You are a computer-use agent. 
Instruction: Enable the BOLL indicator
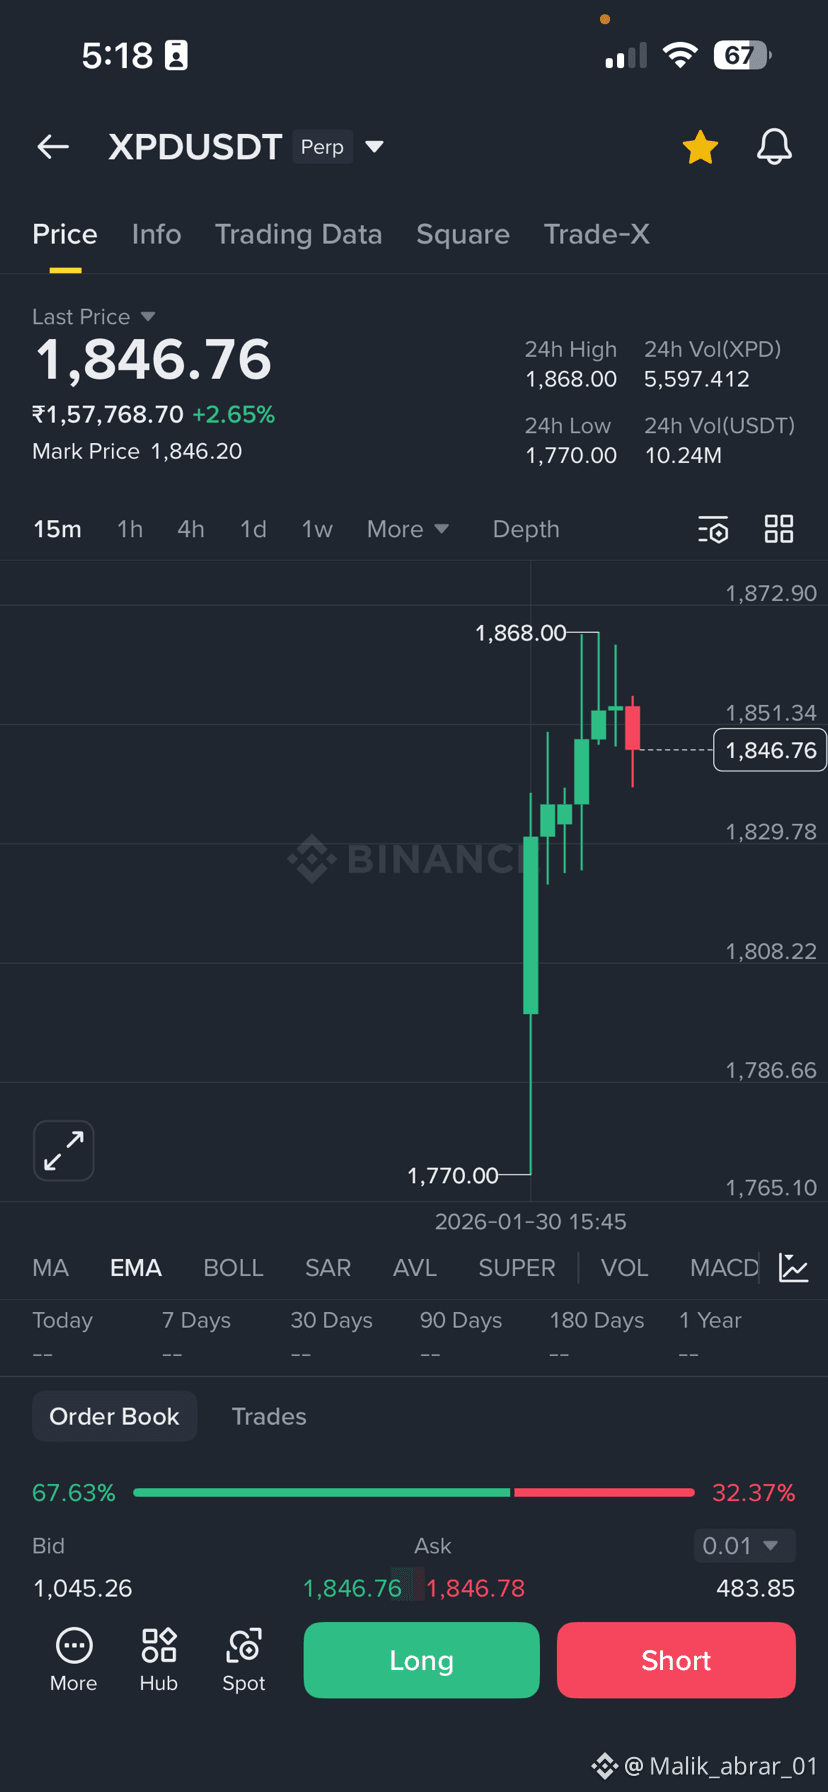[x=233, y=1268]
